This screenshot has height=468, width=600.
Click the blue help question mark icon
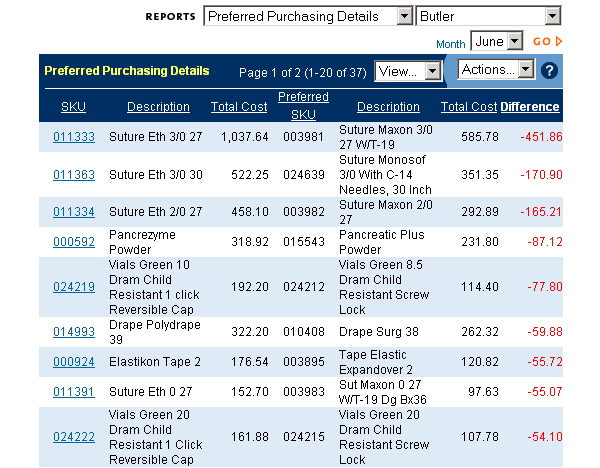549,71
